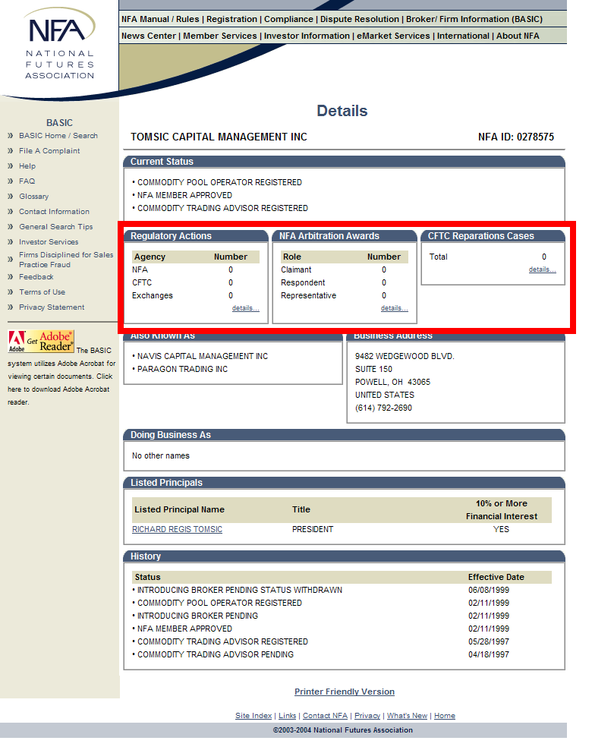The image size is (592, 750).
Task: Open File A Complaint sidebar link
Action: click(x=49, y=151)
